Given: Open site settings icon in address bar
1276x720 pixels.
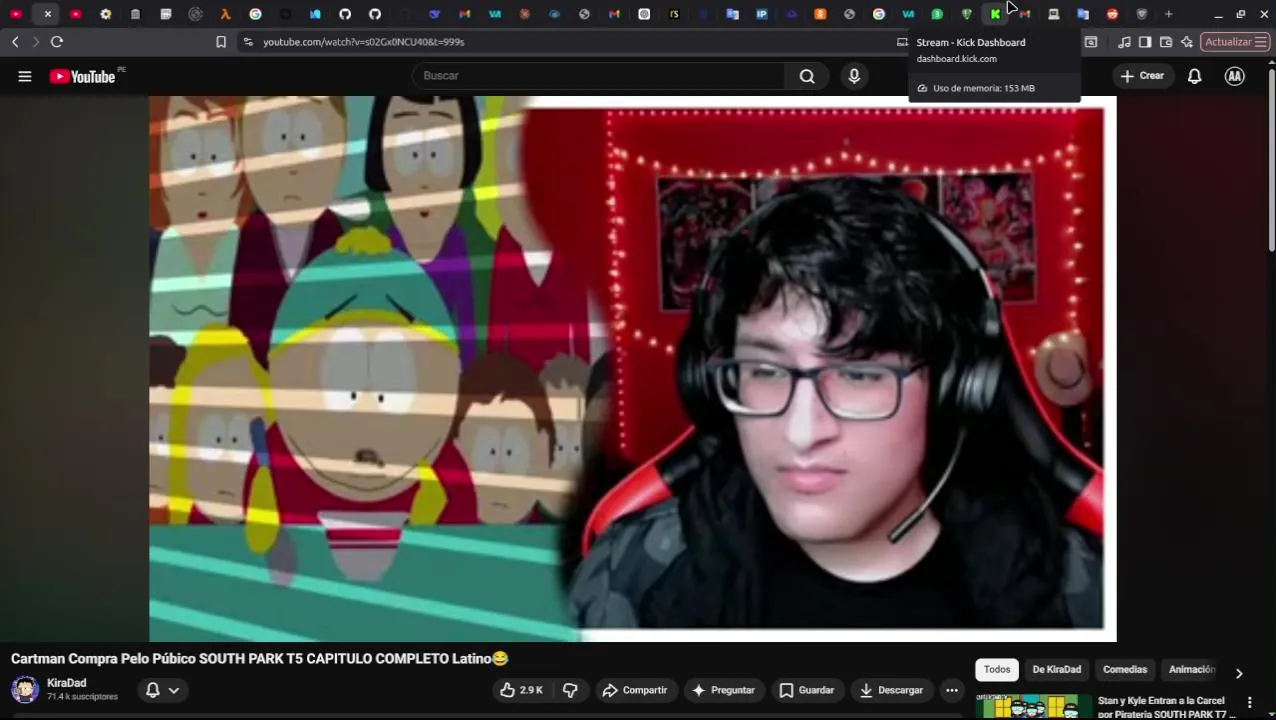Looking at the screenshot, I should click(248, 42).
